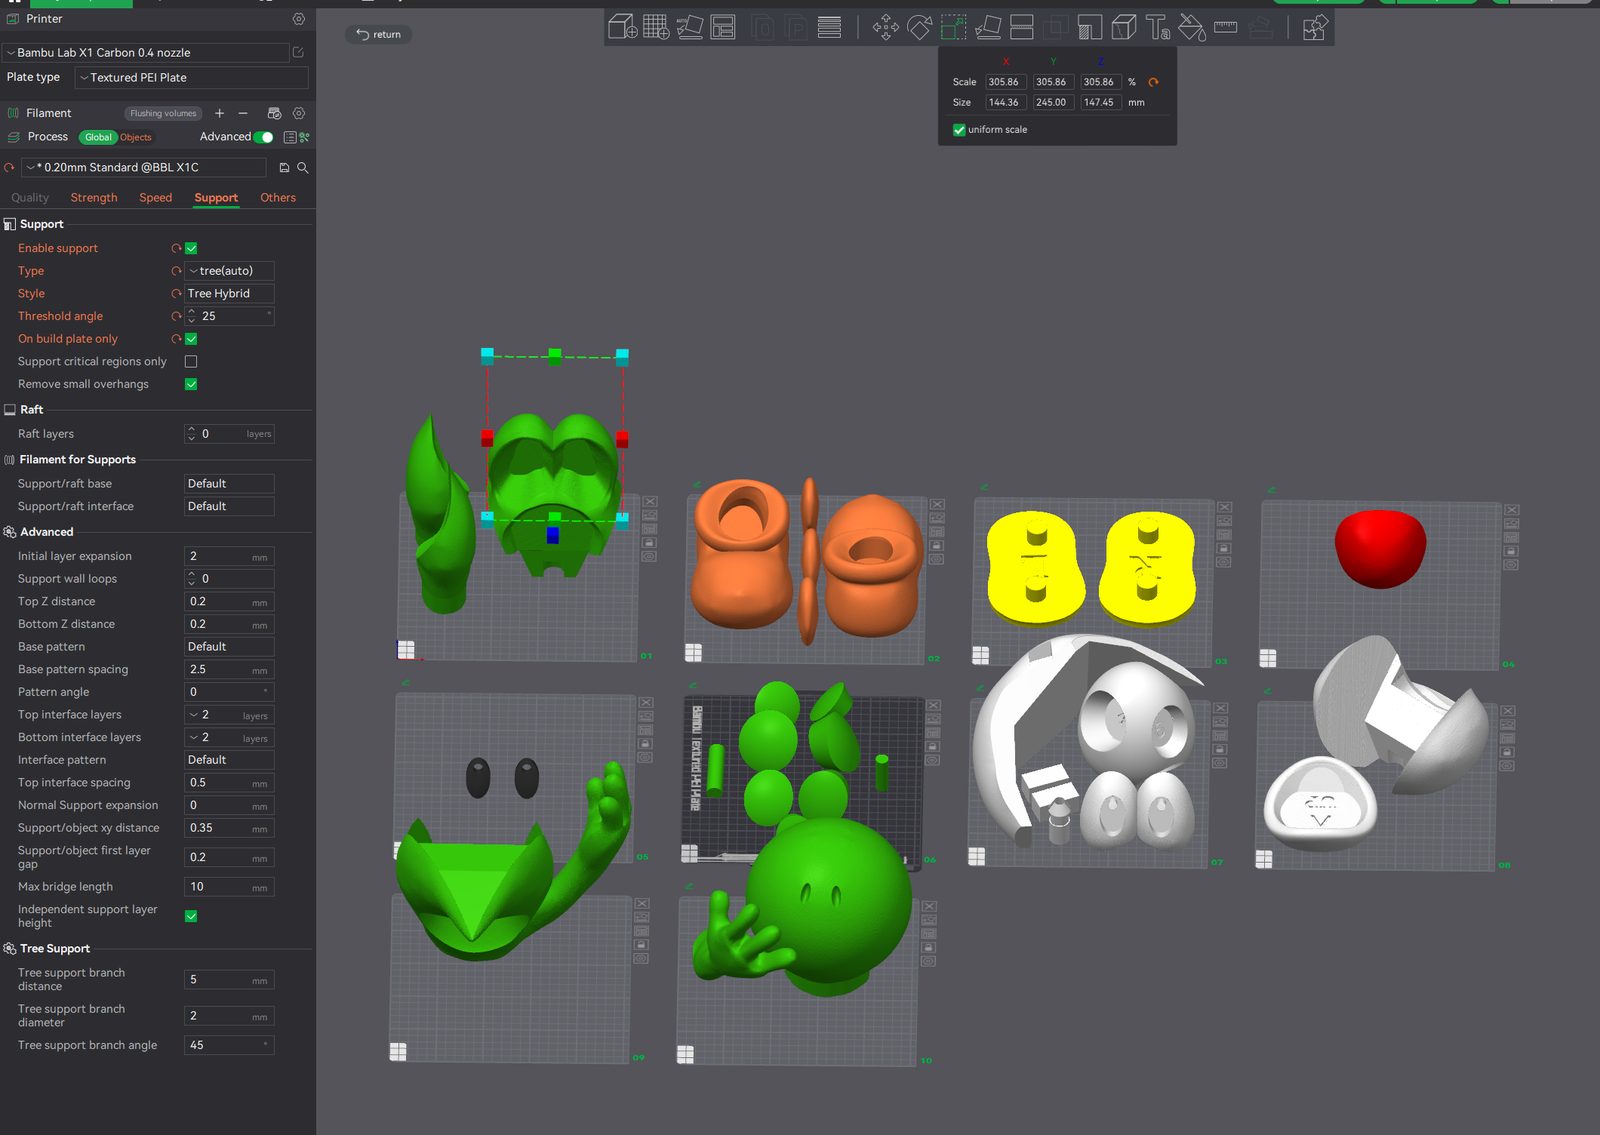
Task: Open Support/raft interface filament dropdown
Action: 229,506
